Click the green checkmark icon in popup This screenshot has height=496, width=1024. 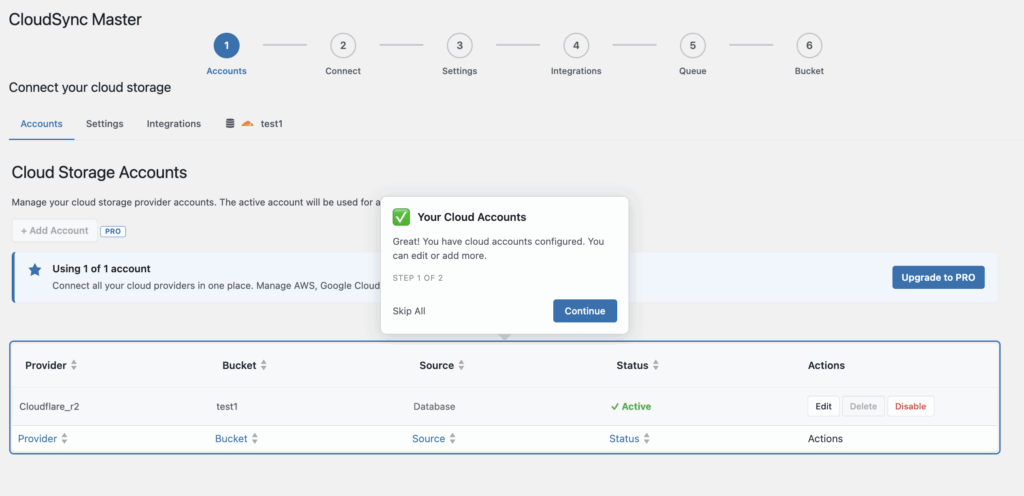click(x=401, y=217)
